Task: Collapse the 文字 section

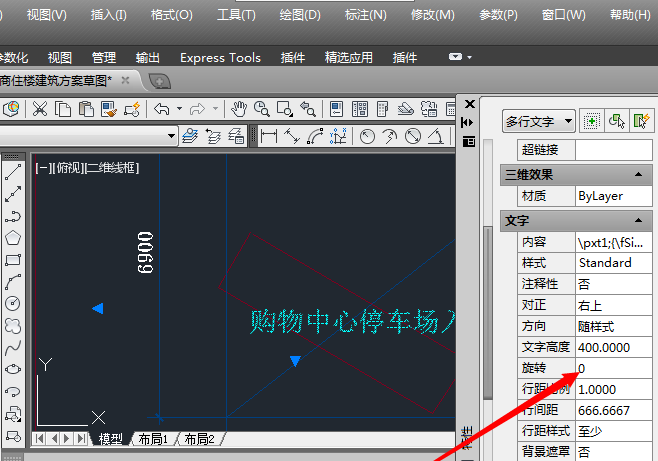Action: [x=638, y=220]
